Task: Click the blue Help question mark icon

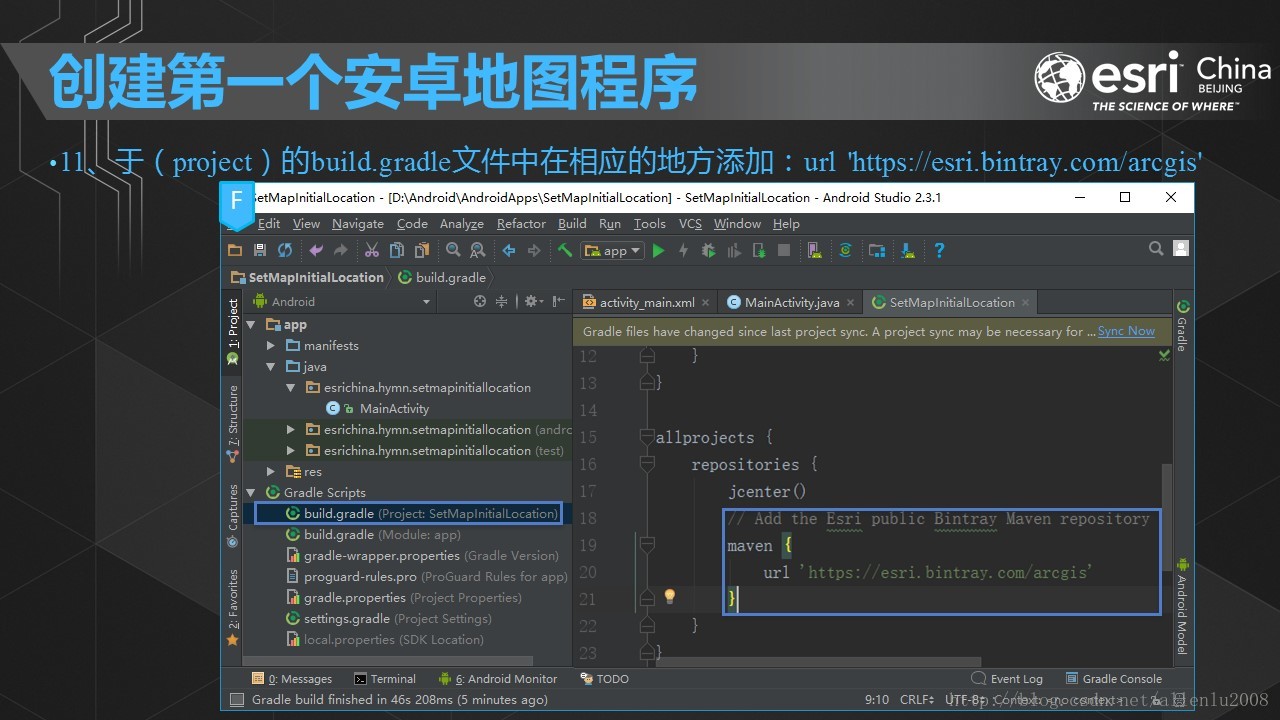Action: (939, 250)
